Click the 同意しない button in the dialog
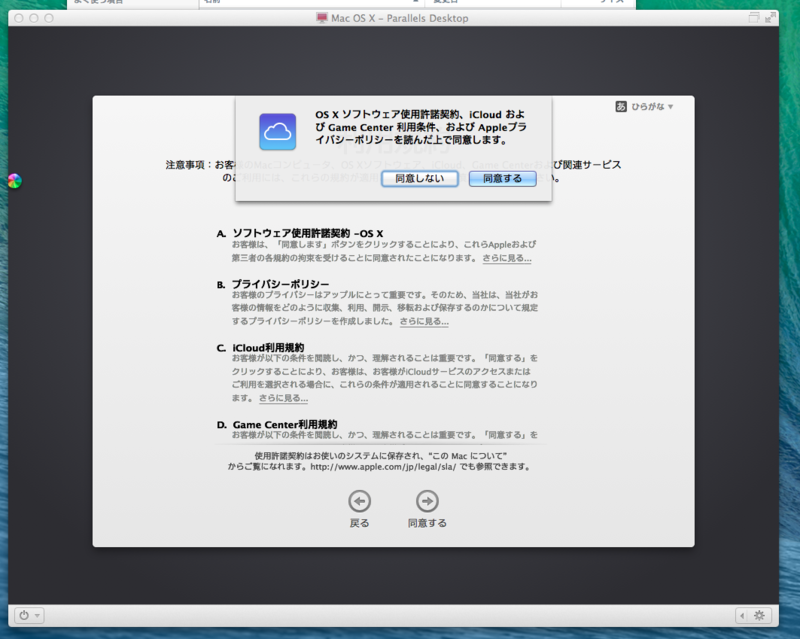This screenshot has width=800, height=639. 419,178
